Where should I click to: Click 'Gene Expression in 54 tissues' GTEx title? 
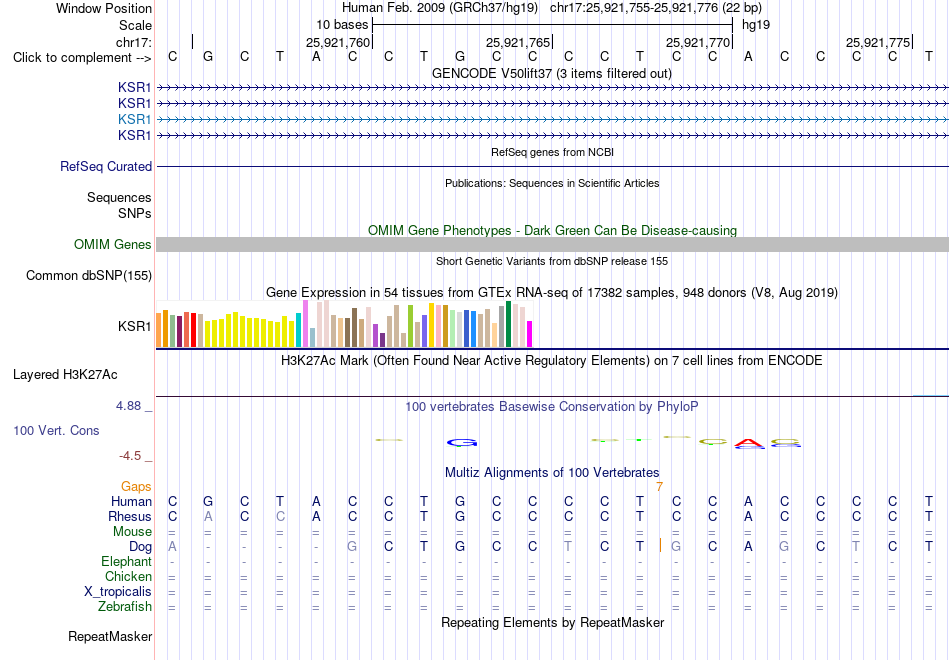pos(552,293)
